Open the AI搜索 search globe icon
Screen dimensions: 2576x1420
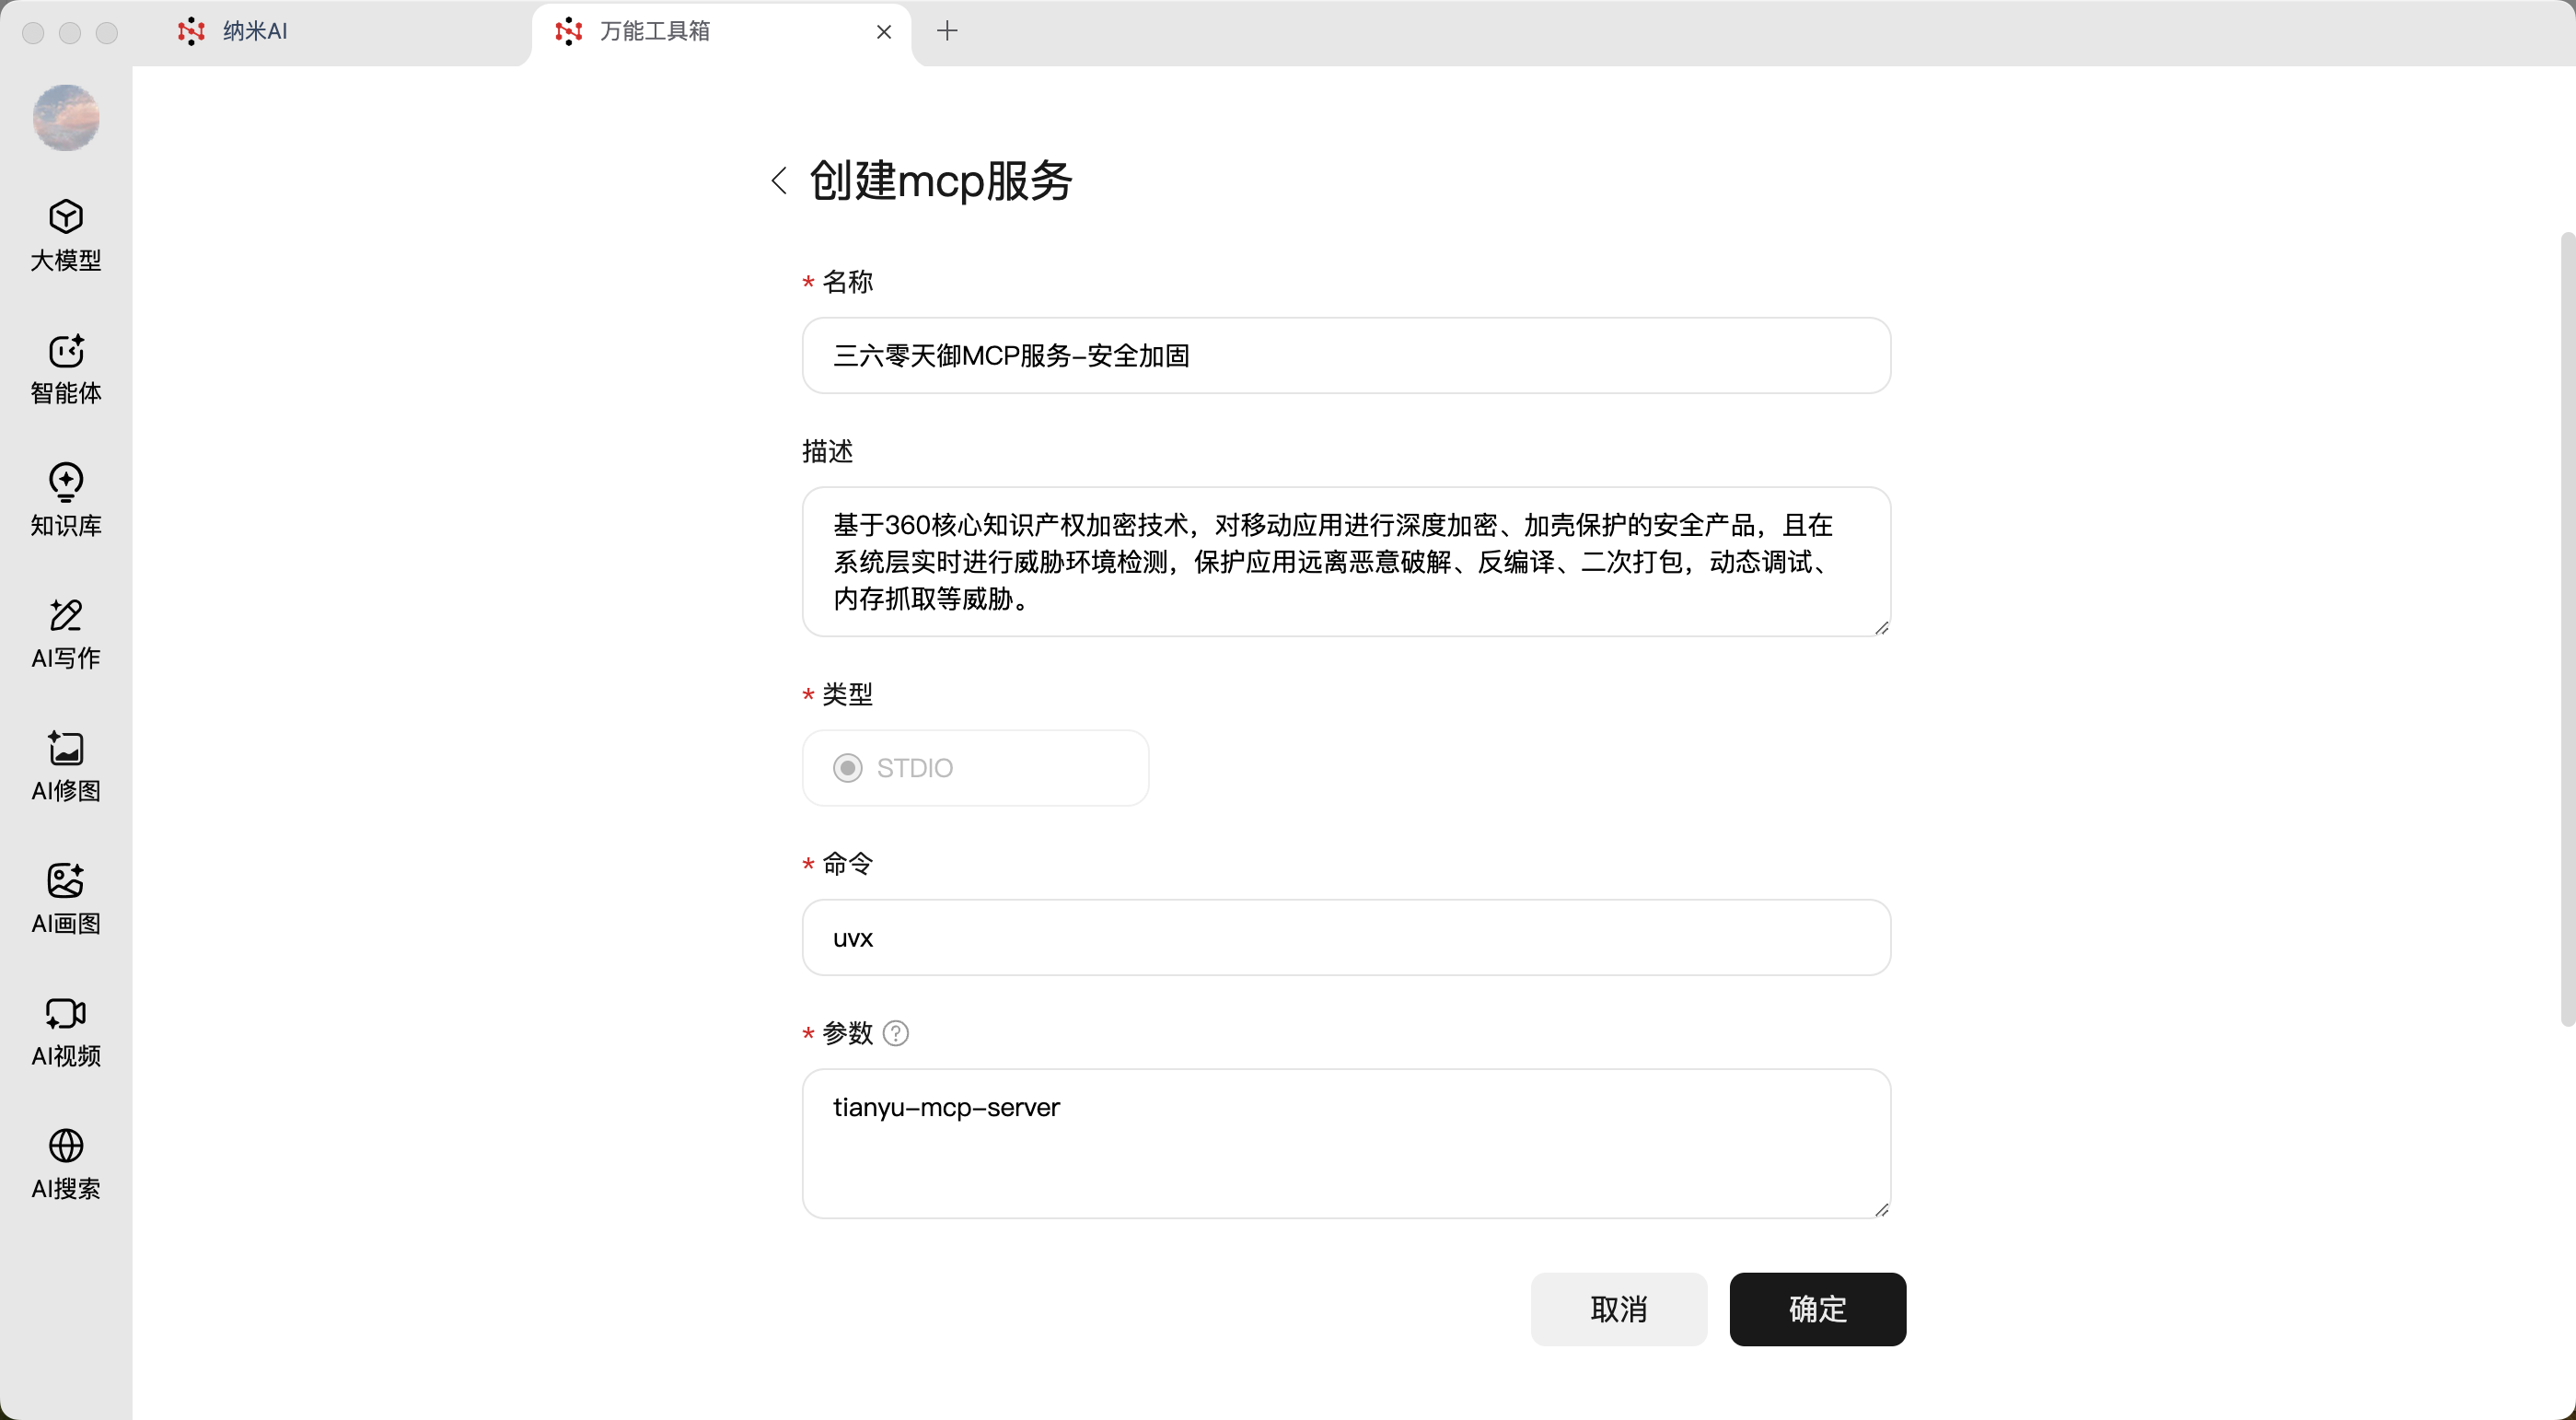[x=66, y=1146]
